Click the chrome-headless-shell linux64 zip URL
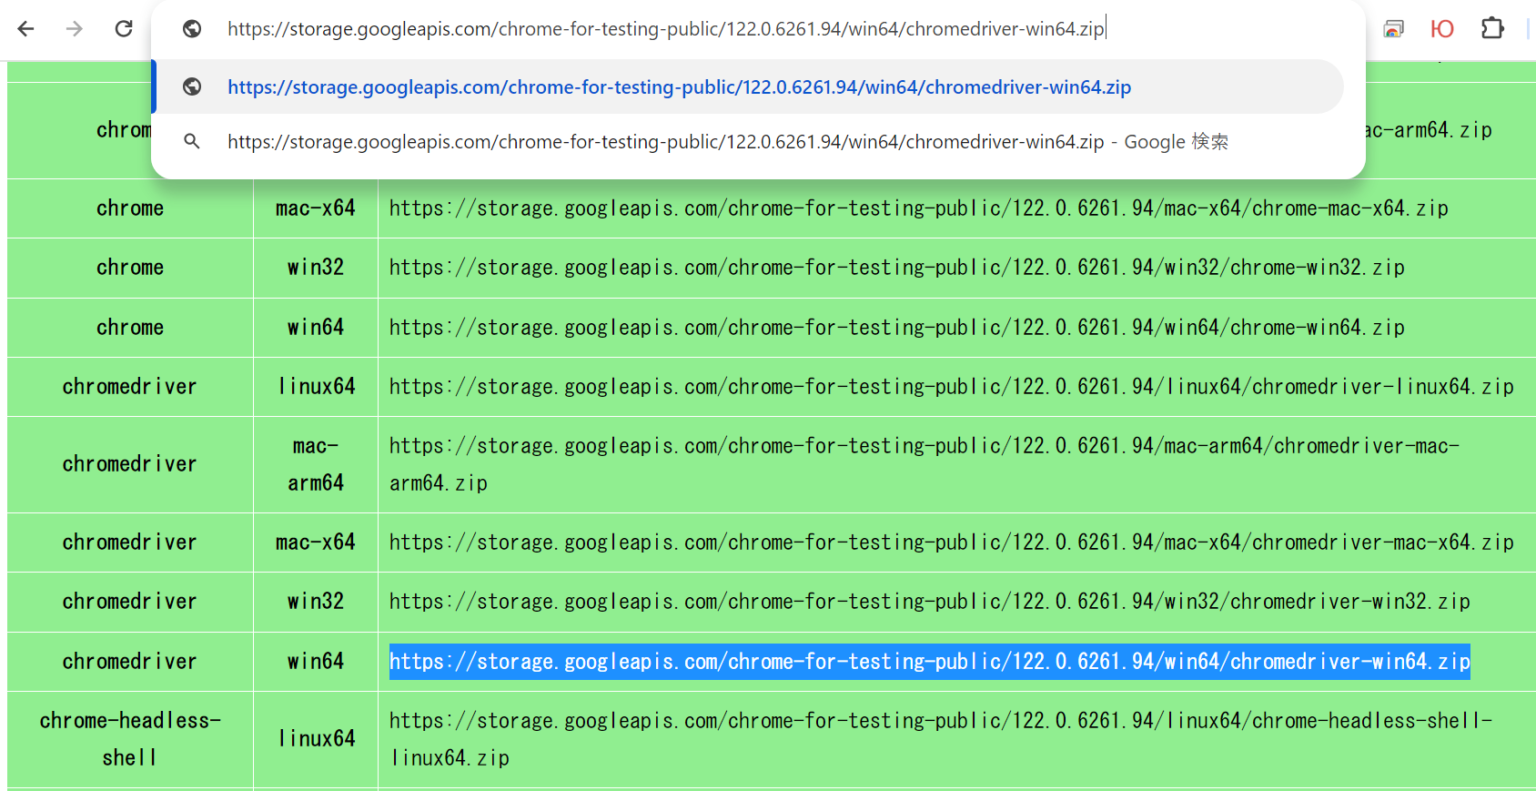Viewport: 1536px width, 791px height. pyautogui.click(x=940, y=721)
